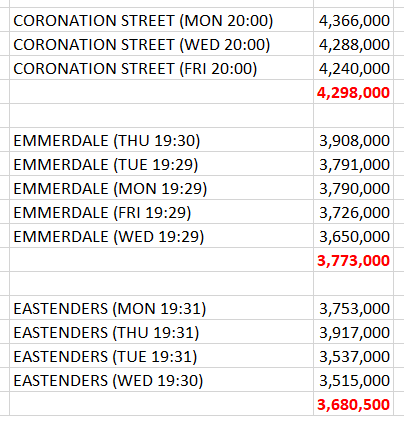Click the 3,790,000 value cell

[x=353, y=188]
